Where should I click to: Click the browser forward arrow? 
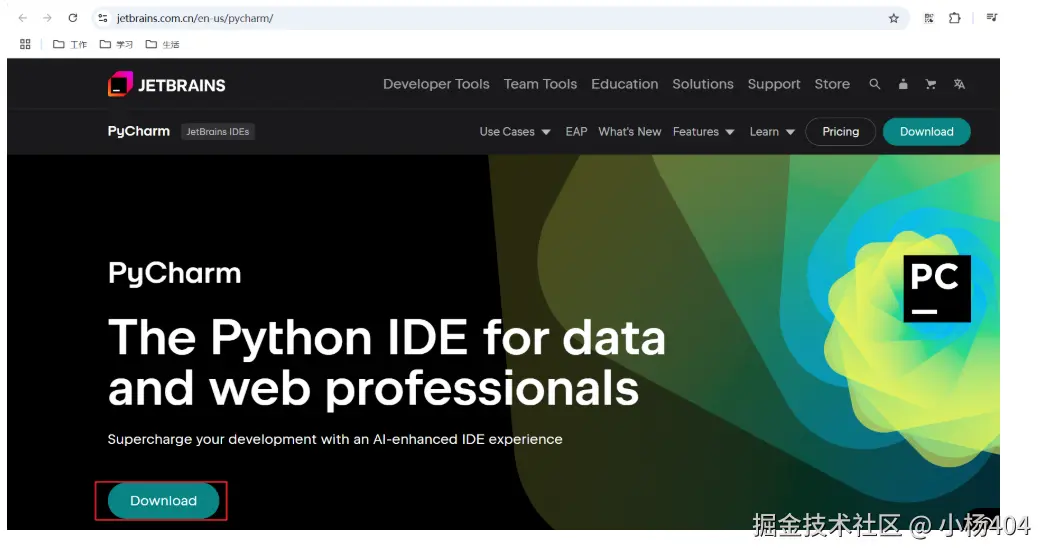[x=47, y=18]
